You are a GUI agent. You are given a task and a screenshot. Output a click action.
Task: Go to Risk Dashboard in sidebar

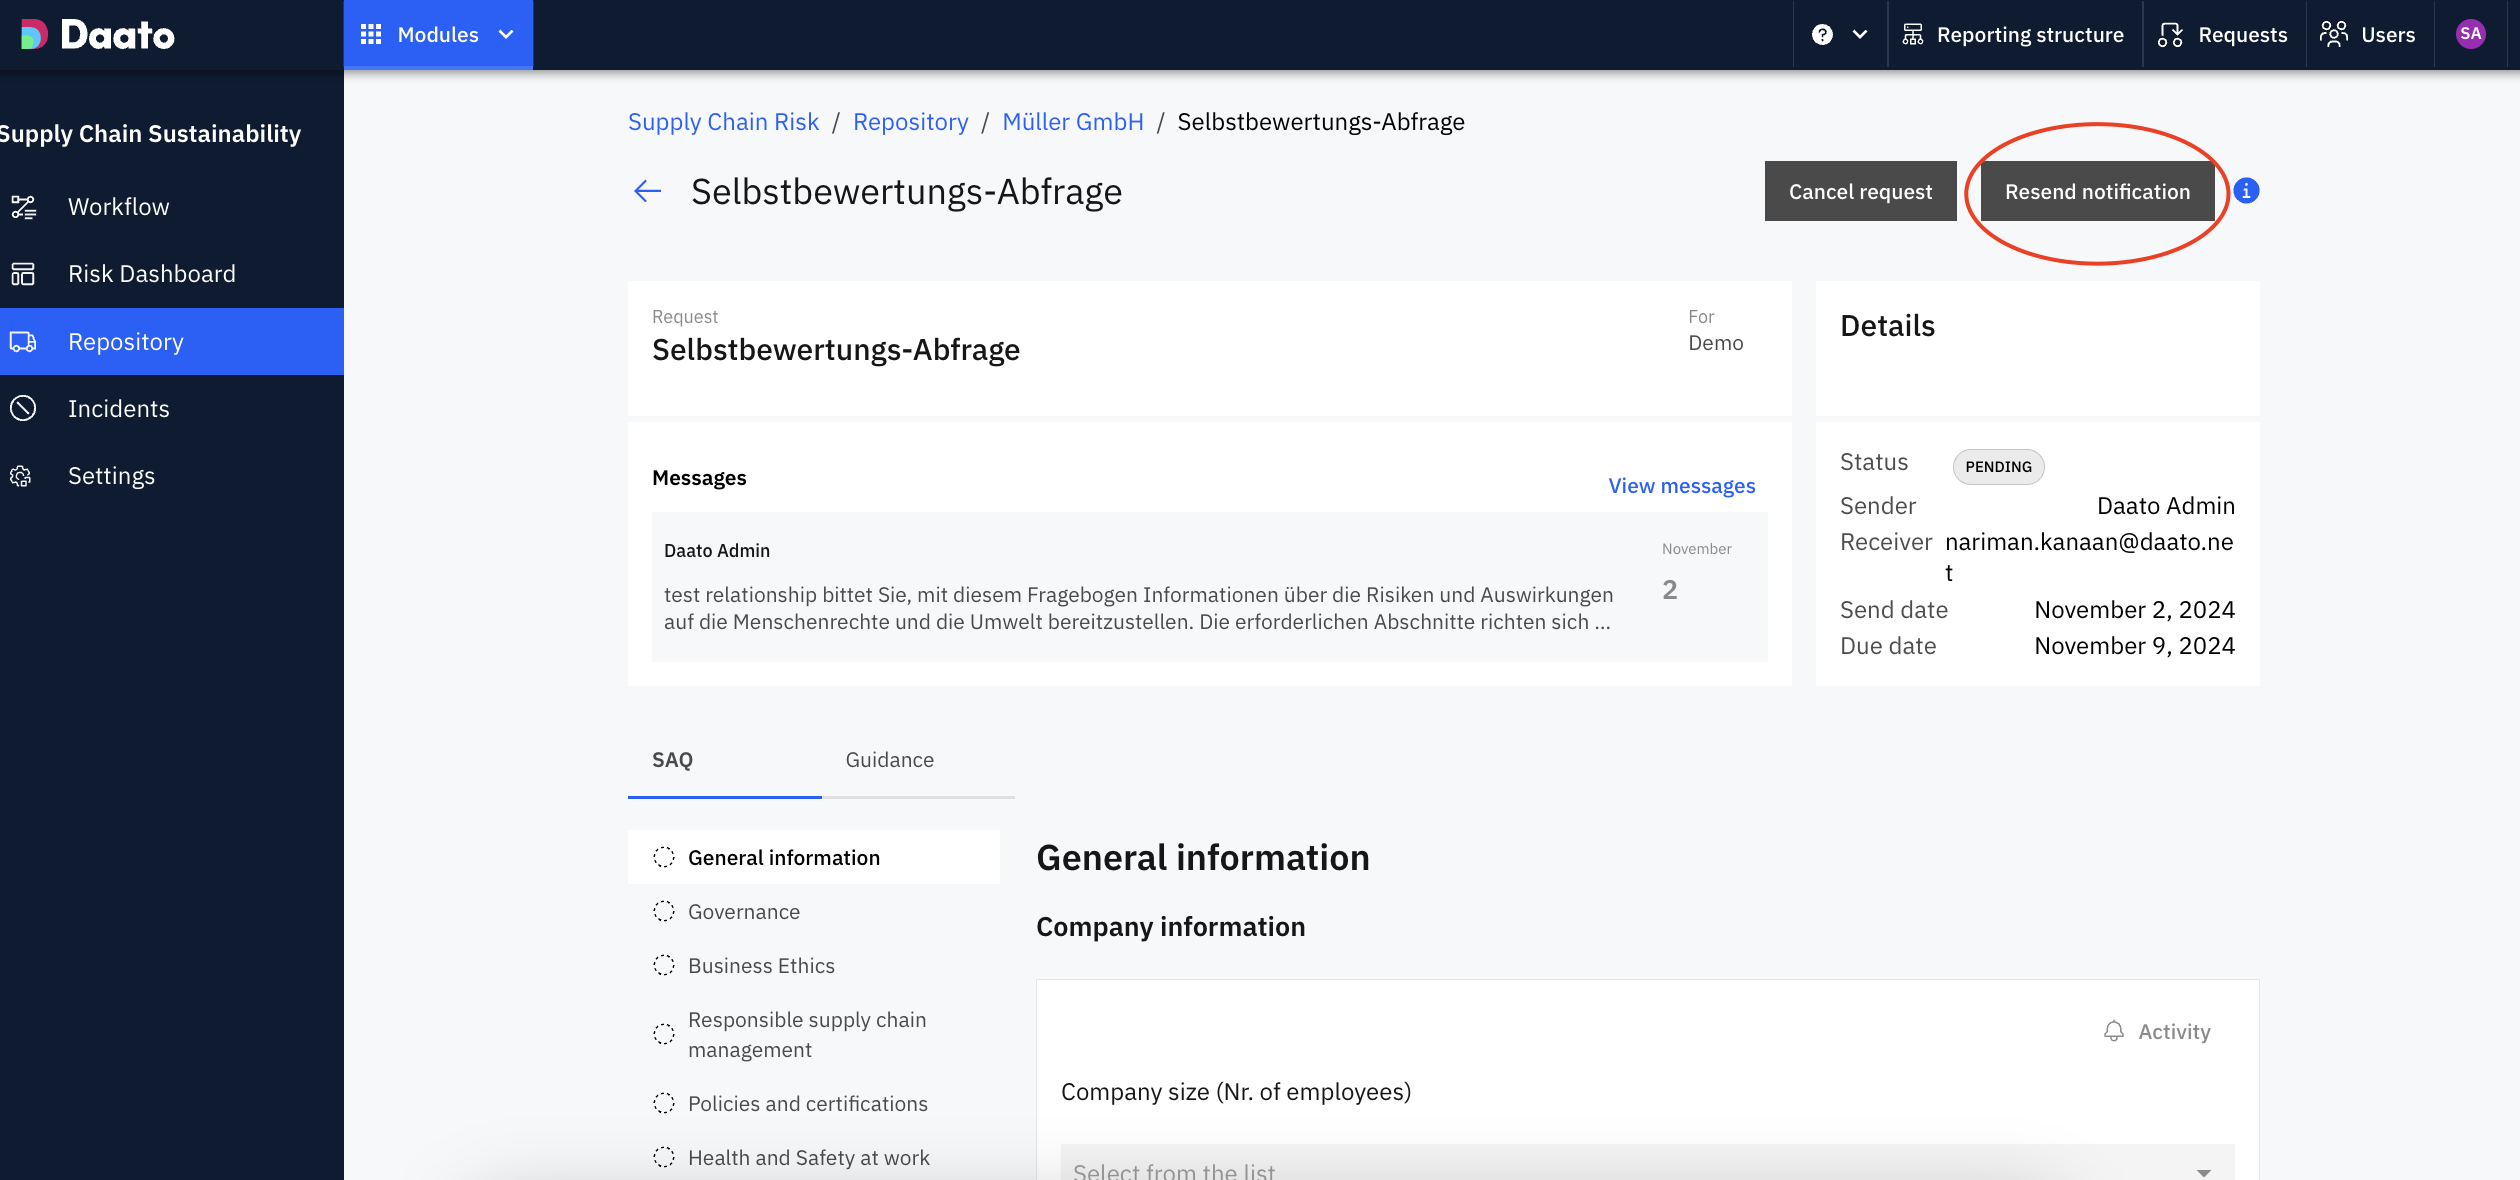[x=151, y=274]
